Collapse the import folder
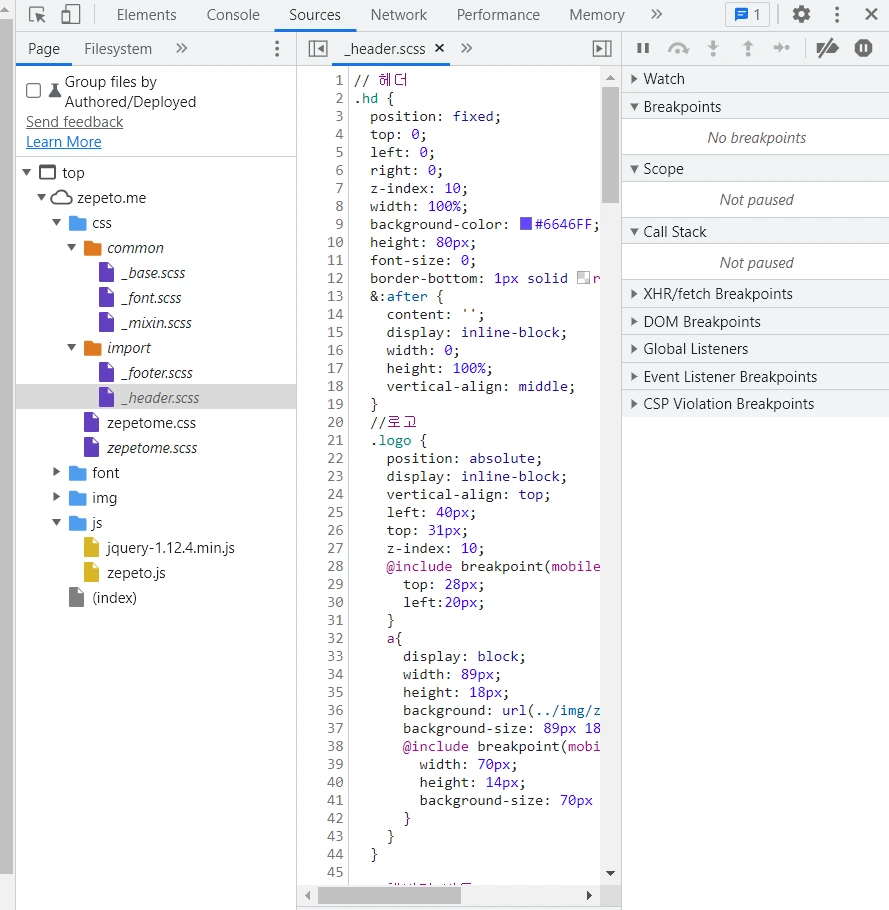The image size is (889, 910). pos(72,348)
